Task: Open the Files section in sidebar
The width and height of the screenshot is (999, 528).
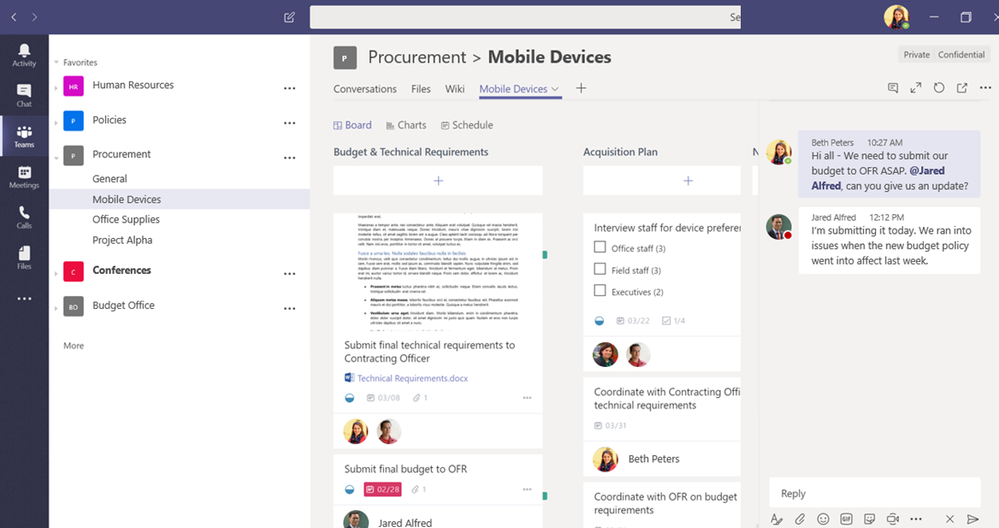Action: [24, 257]
